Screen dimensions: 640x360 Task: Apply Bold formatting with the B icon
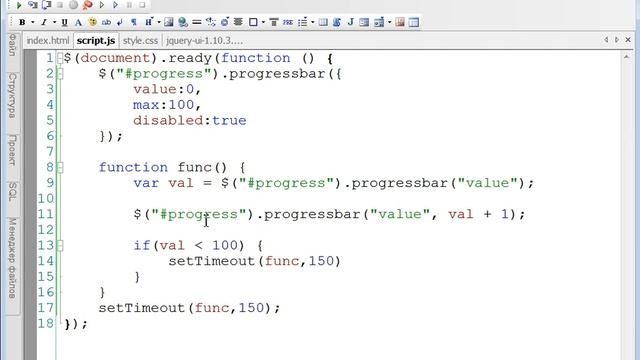[x=22, y=22]
